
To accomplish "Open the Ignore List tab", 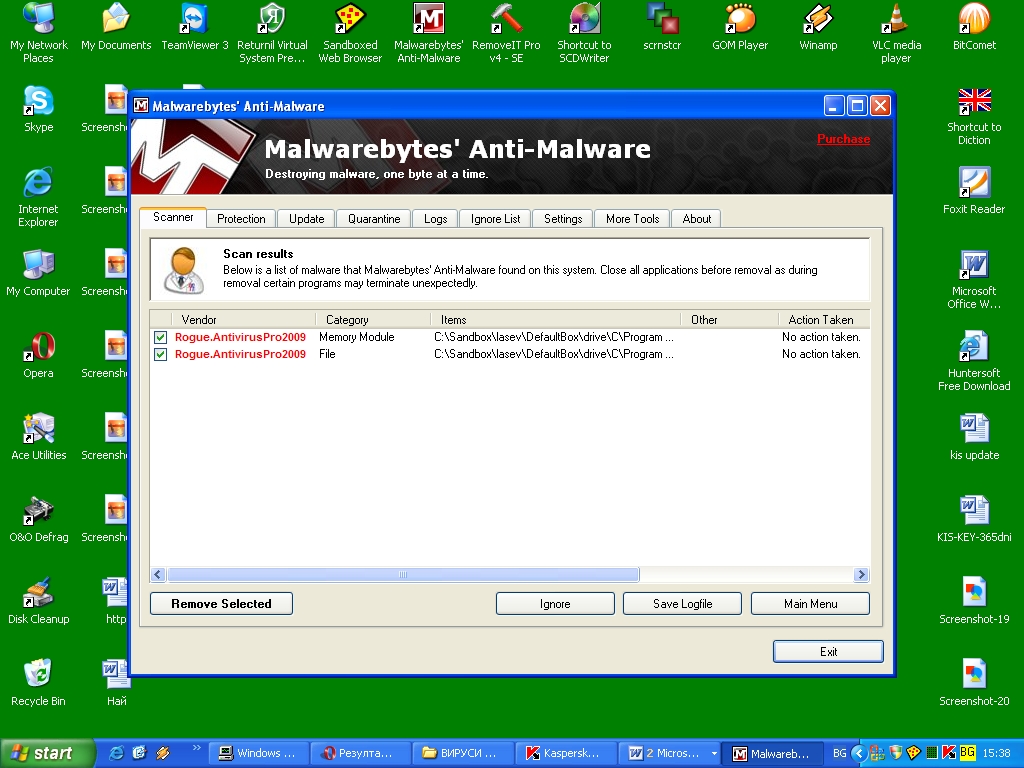I will (495, 219).
